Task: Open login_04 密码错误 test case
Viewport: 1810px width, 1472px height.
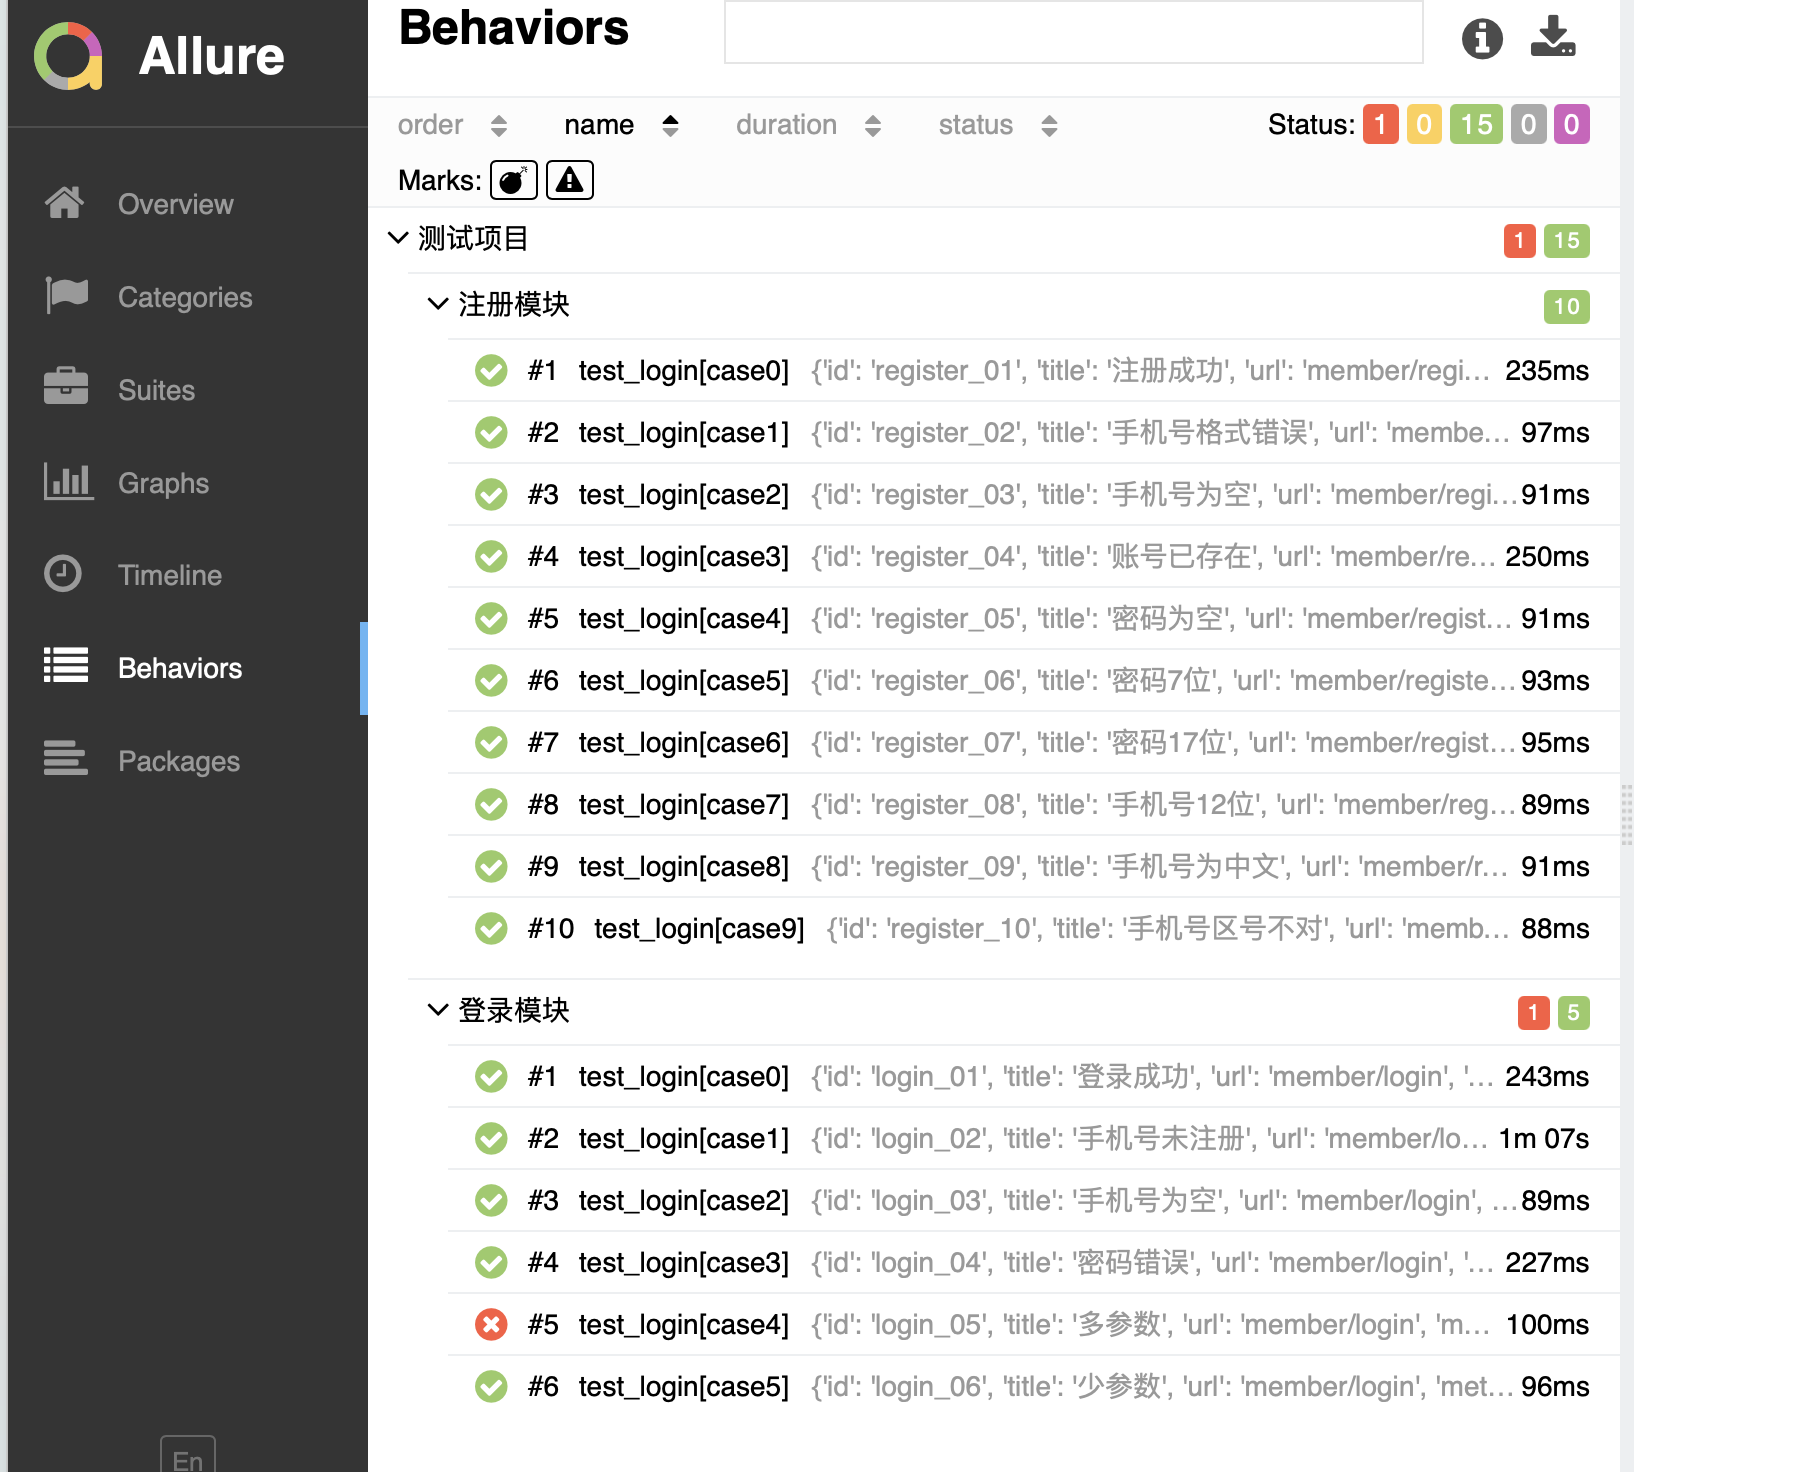Action: pos(1033,1262)
